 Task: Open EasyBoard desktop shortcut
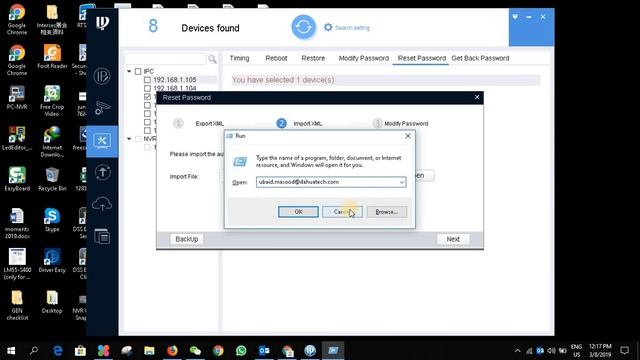17,179
